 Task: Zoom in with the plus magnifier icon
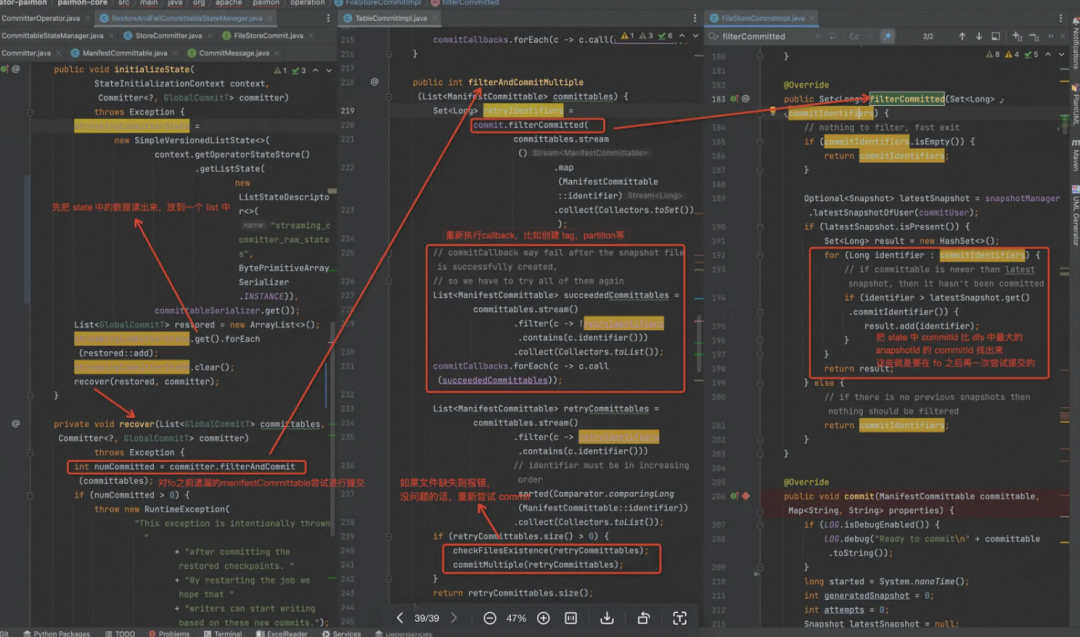(543, 618)
